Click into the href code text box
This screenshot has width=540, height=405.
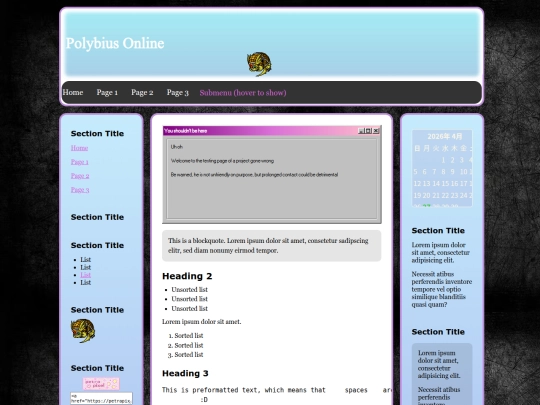point(101,398)
